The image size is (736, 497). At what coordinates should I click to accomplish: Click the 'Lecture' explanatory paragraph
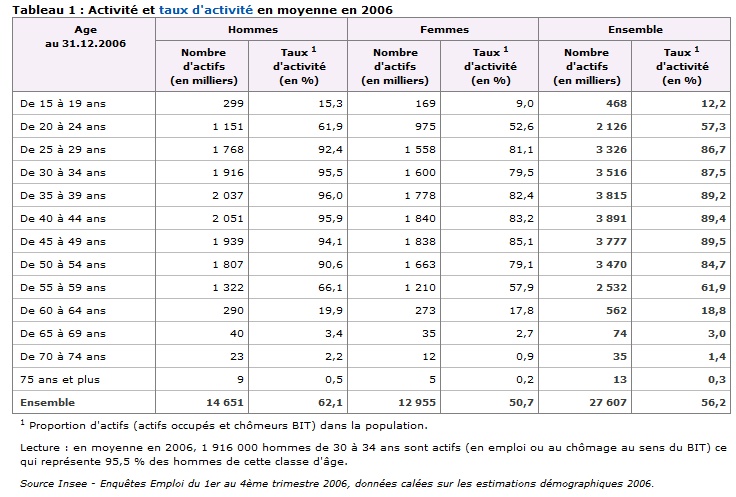coord(373,455)
